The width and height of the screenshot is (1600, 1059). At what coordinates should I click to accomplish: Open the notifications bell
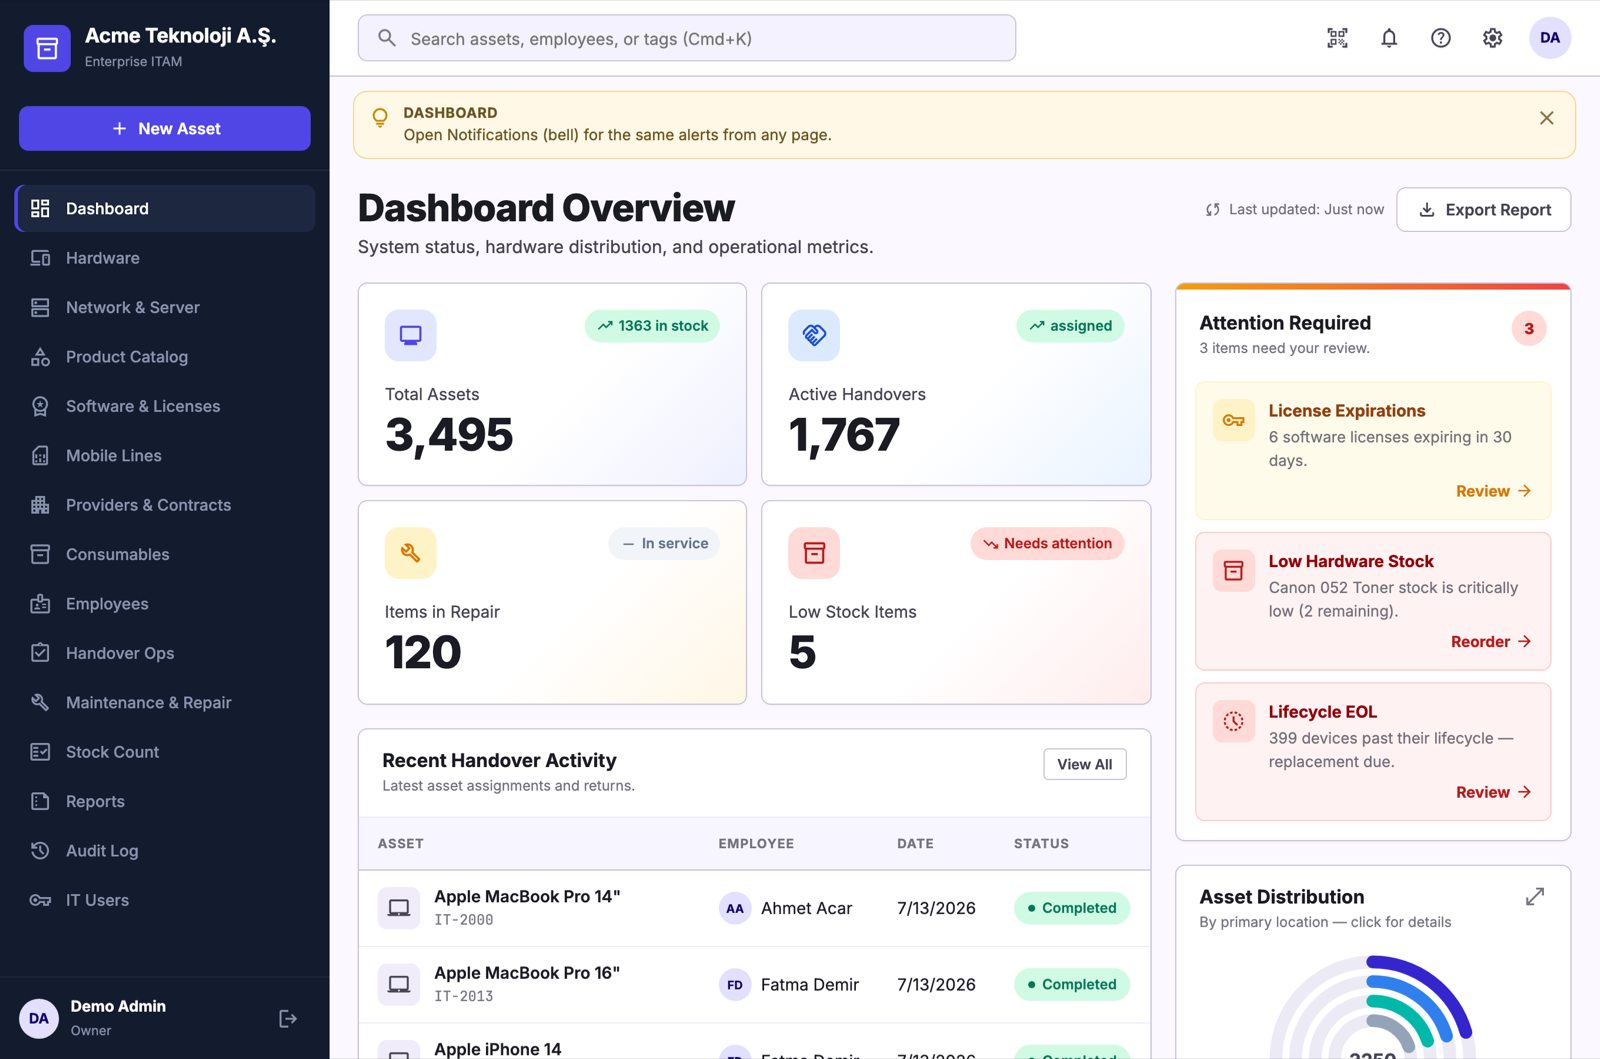click(1389, 38)
